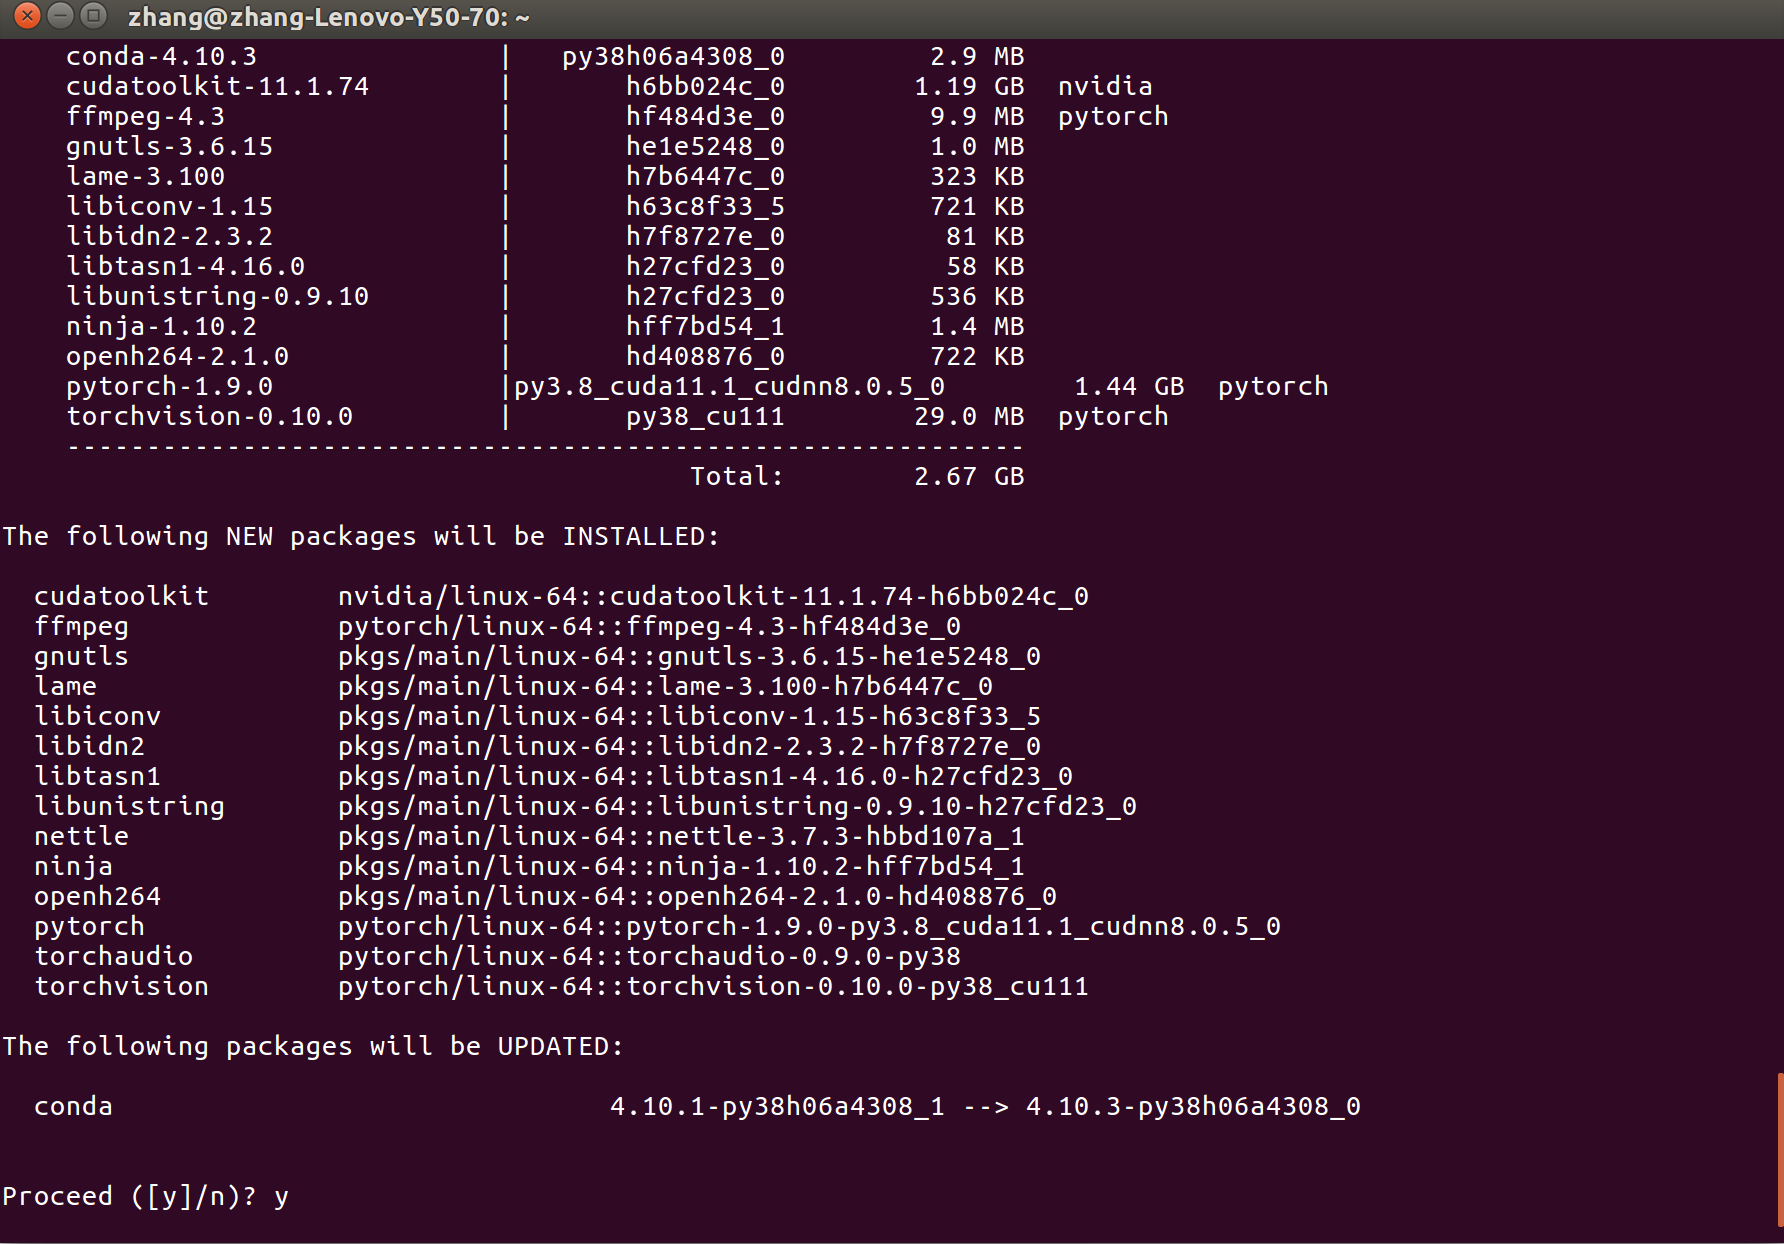Image resolution: width=1784 pixels, height=1244 pixels.
Task: Click 'nvidia/linux-64::cudatoolkit-11.1.74-h6bb024c_0'
Action: point(713,597)
